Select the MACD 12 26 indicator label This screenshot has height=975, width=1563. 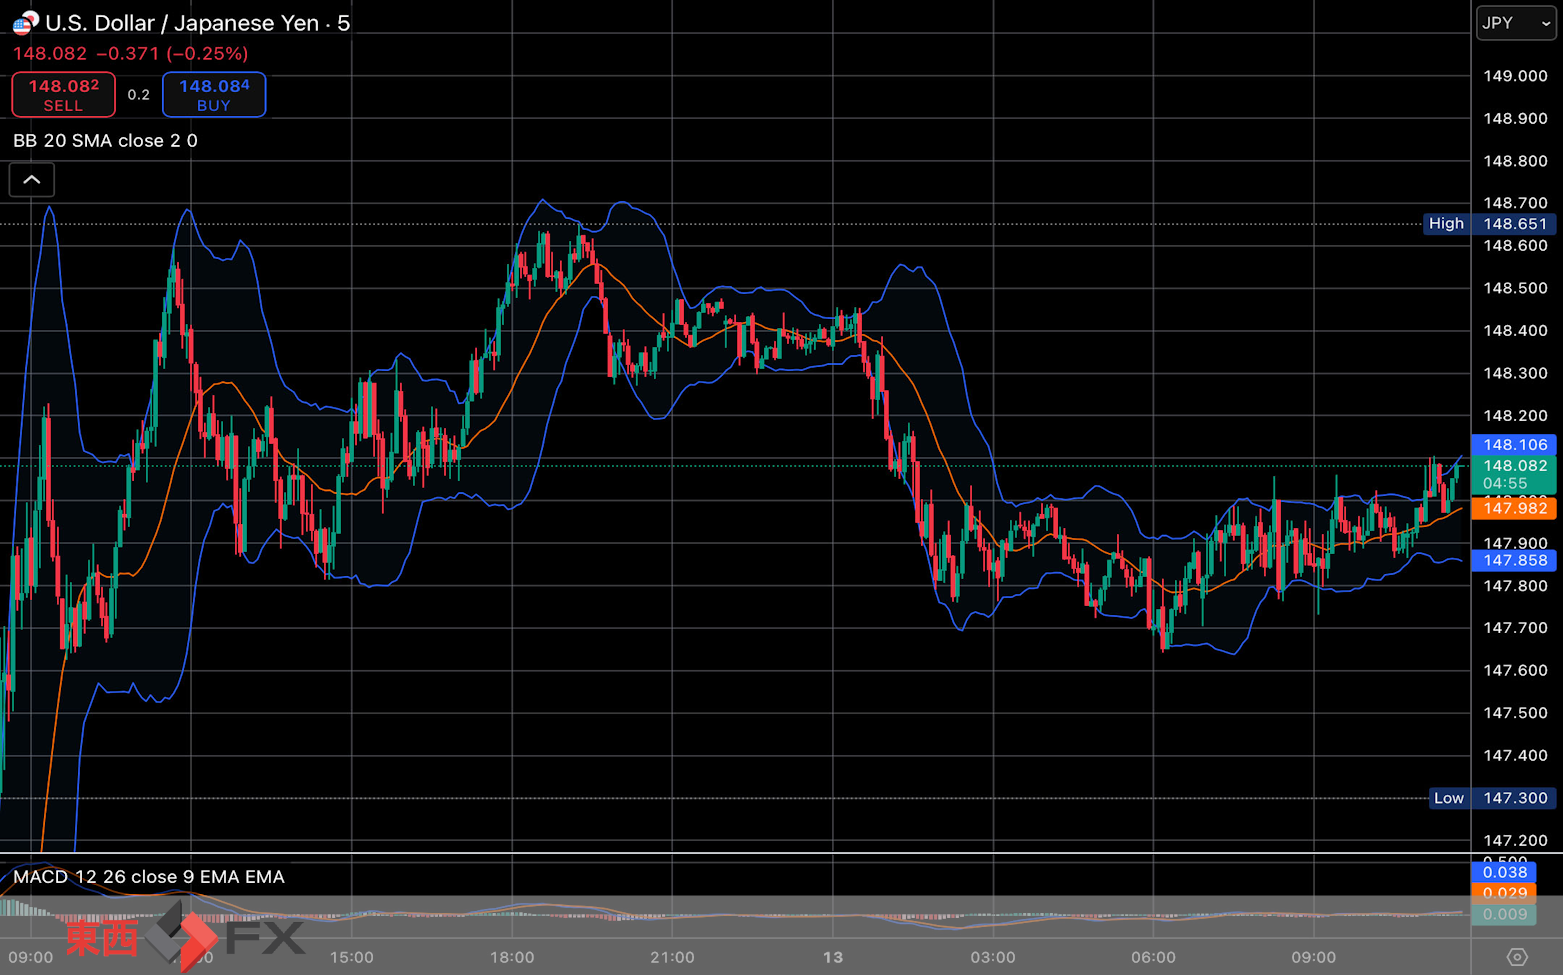point(149,877)
